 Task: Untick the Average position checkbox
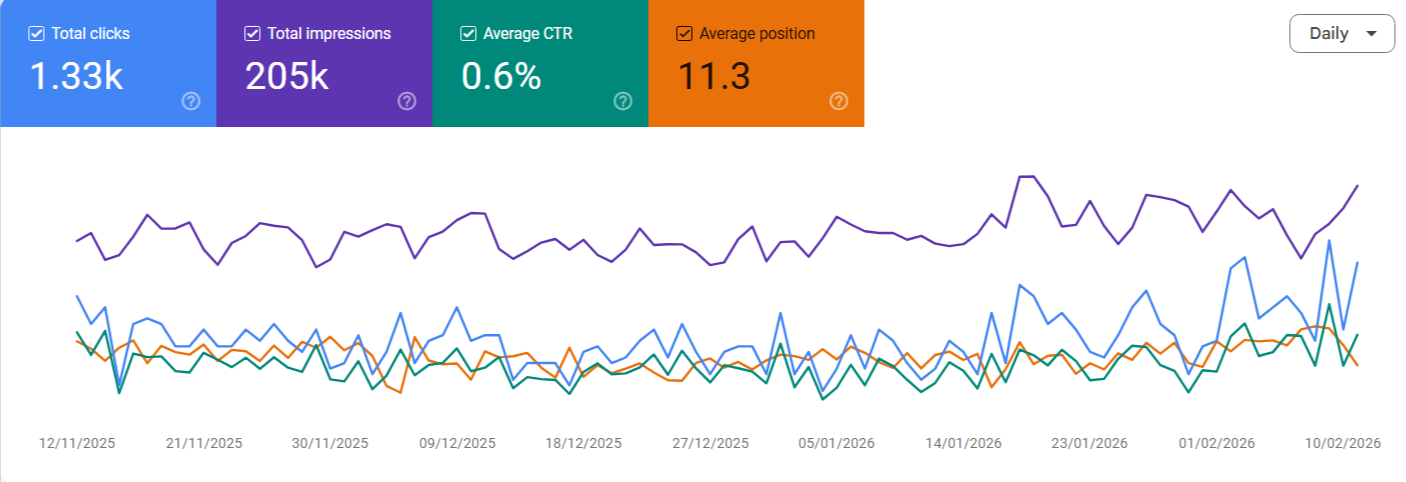click(685, 34)
